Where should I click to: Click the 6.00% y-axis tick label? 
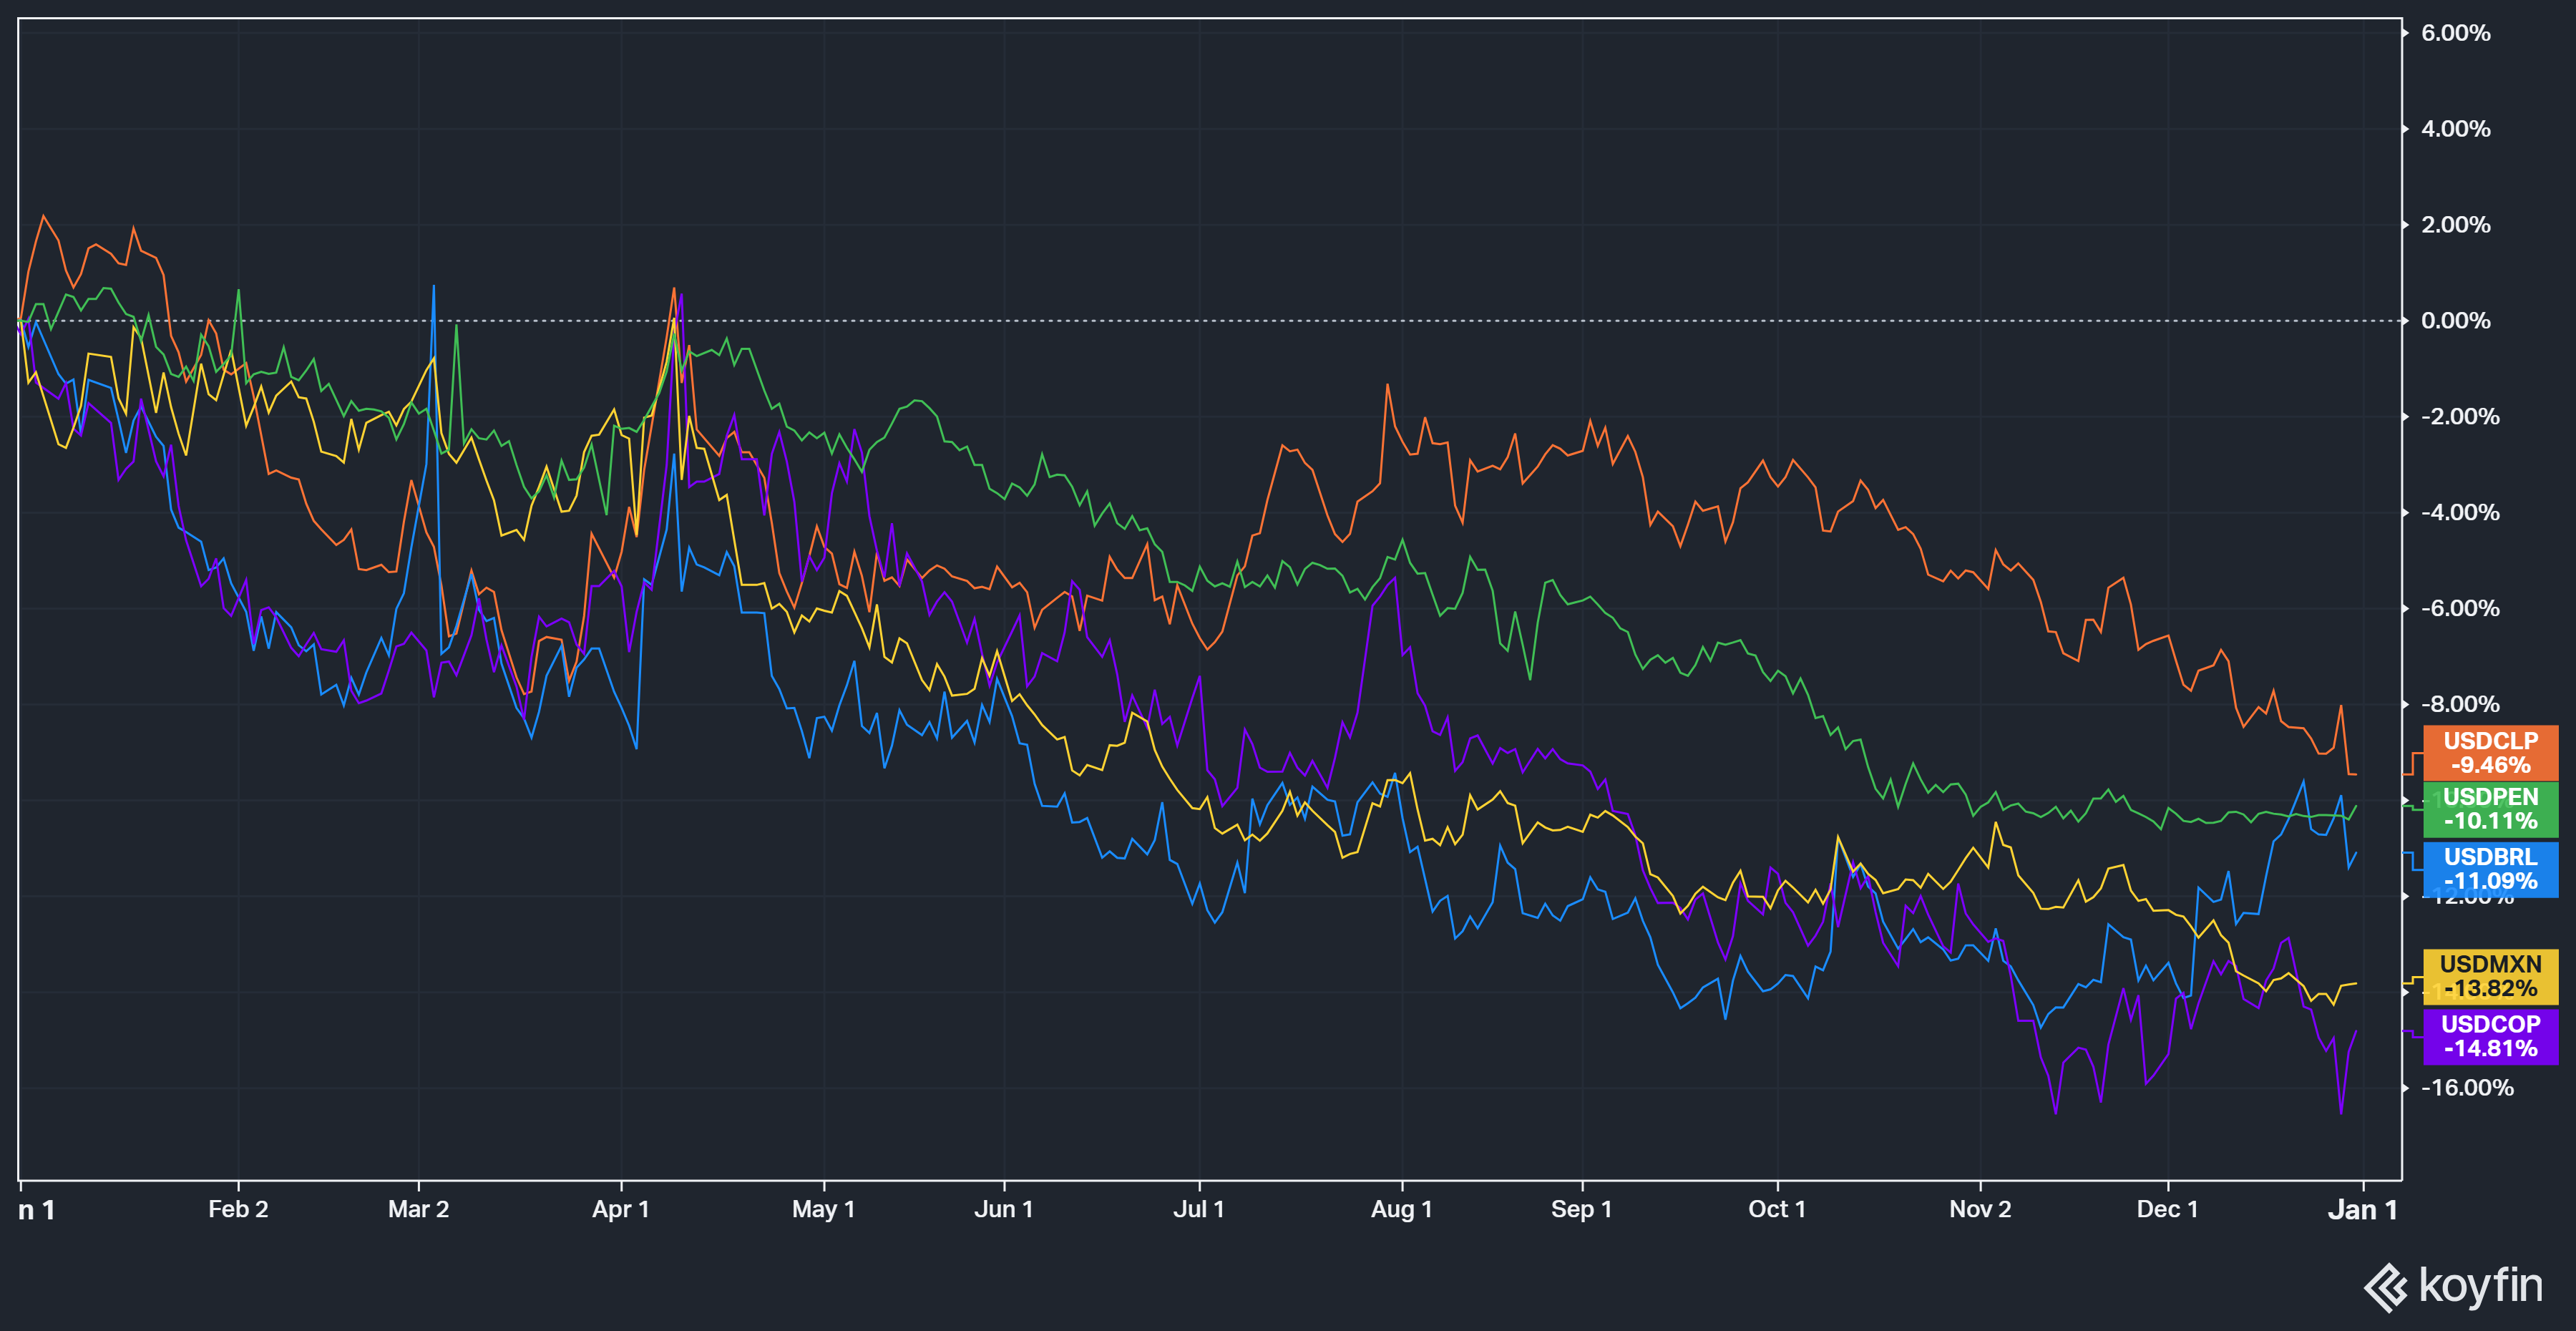pos(2455,33)
